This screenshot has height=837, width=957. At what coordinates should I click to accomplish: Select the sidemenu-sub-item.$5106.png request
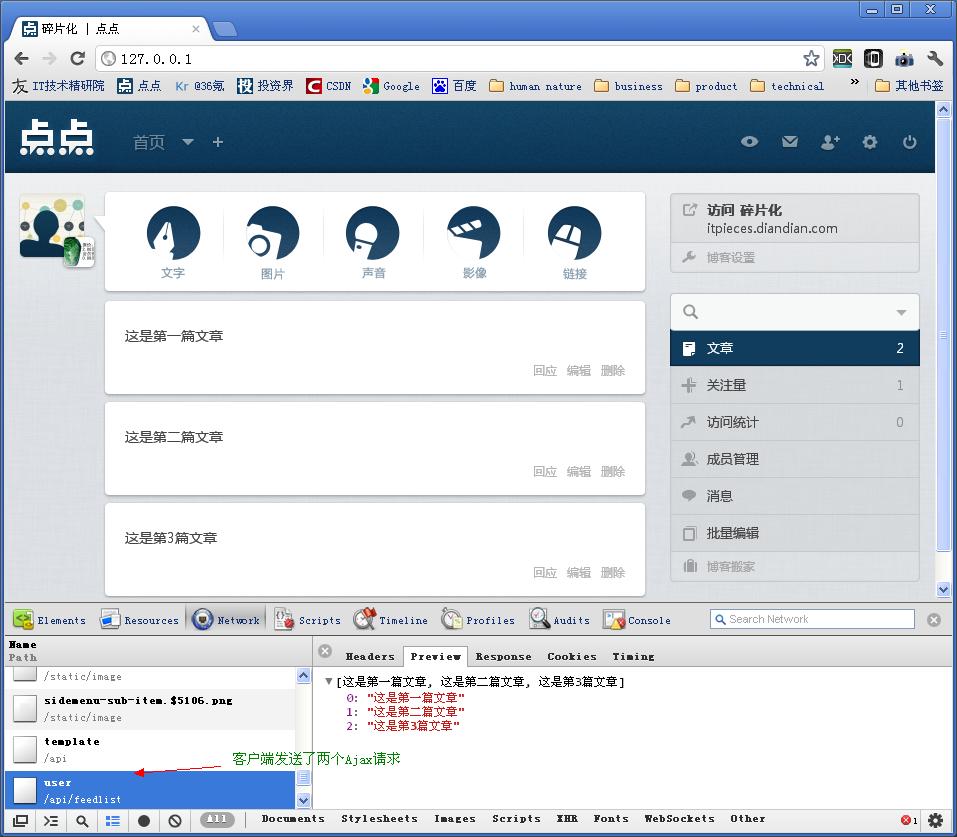pyautogui.click(x=150, y=709)
